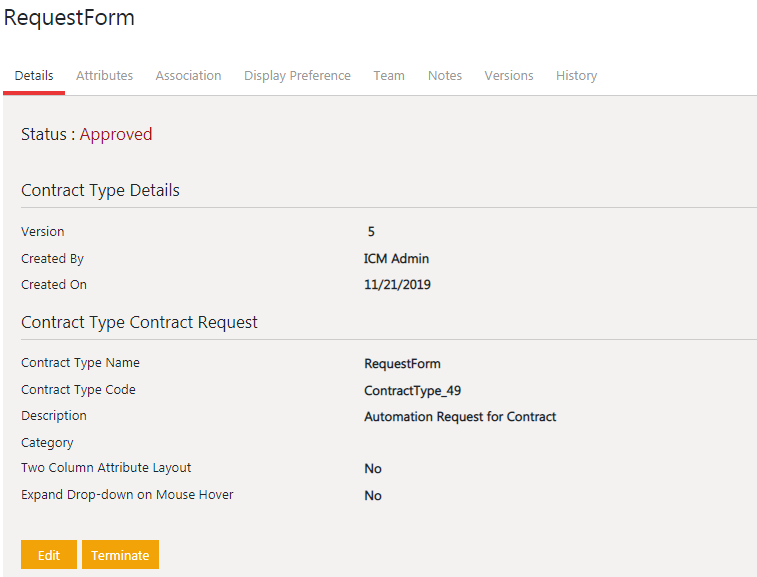The height and width of the screenshot is (577, 757).
Task: Select the 11/21/2019 created date value
Action: [x=397, y=285]
